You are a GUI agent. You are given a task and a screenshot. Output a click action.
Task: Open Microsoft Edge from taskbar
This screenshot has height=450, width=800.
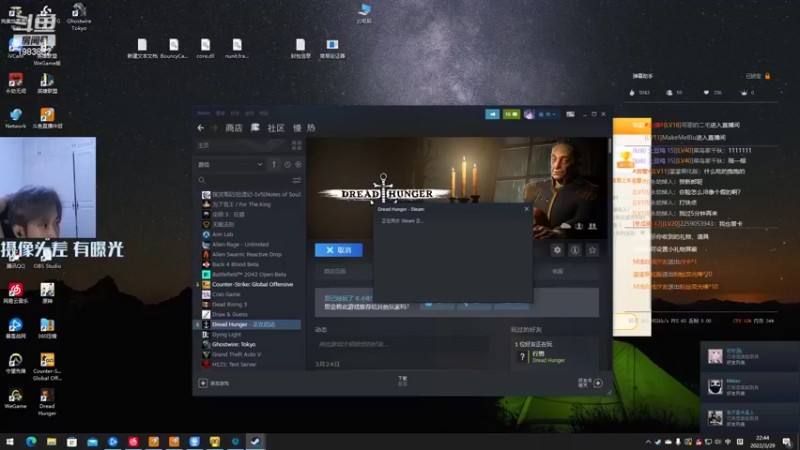[x=31, y=441]
